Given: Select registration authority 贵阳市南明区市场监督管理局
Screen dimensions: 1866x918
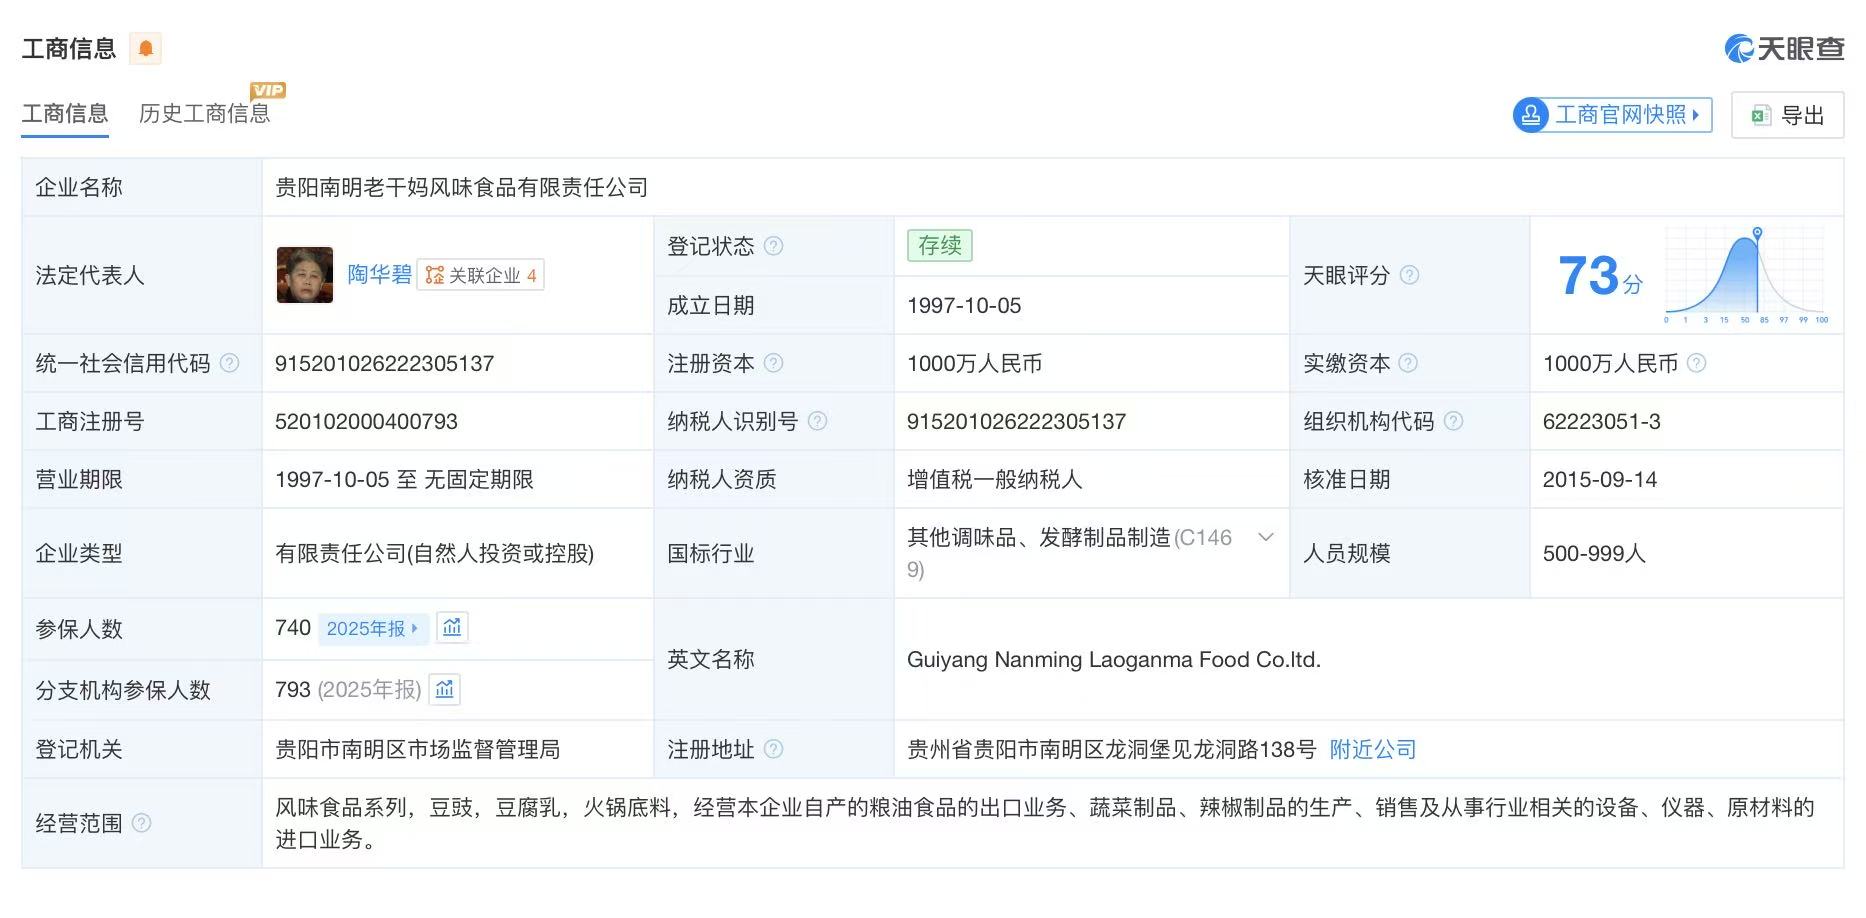Looking at the screenshot, I should 417,749.
